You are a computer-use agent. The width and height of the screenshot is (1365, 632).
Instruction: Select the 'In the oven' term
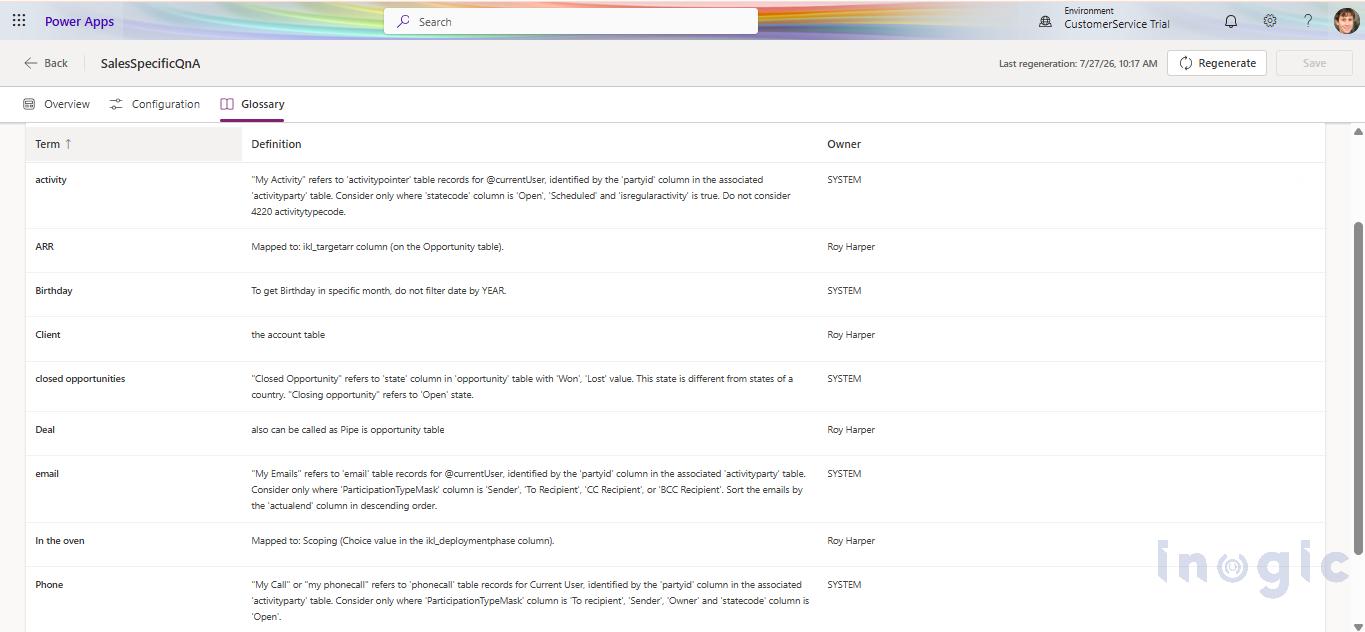pos(60,541)
